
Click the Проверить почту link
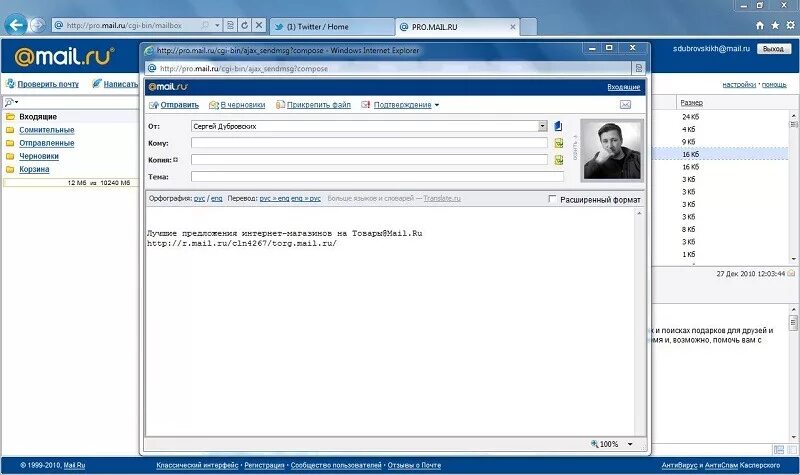[48, 84]
